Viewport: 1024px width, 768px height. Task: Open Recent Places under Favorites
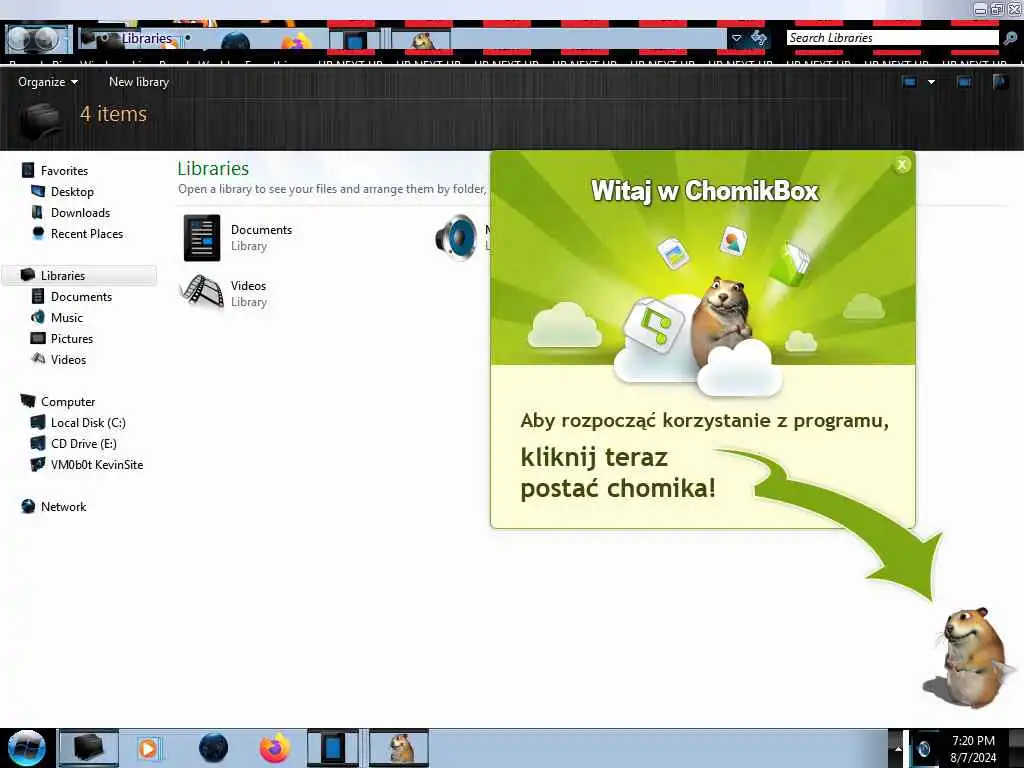87,233
